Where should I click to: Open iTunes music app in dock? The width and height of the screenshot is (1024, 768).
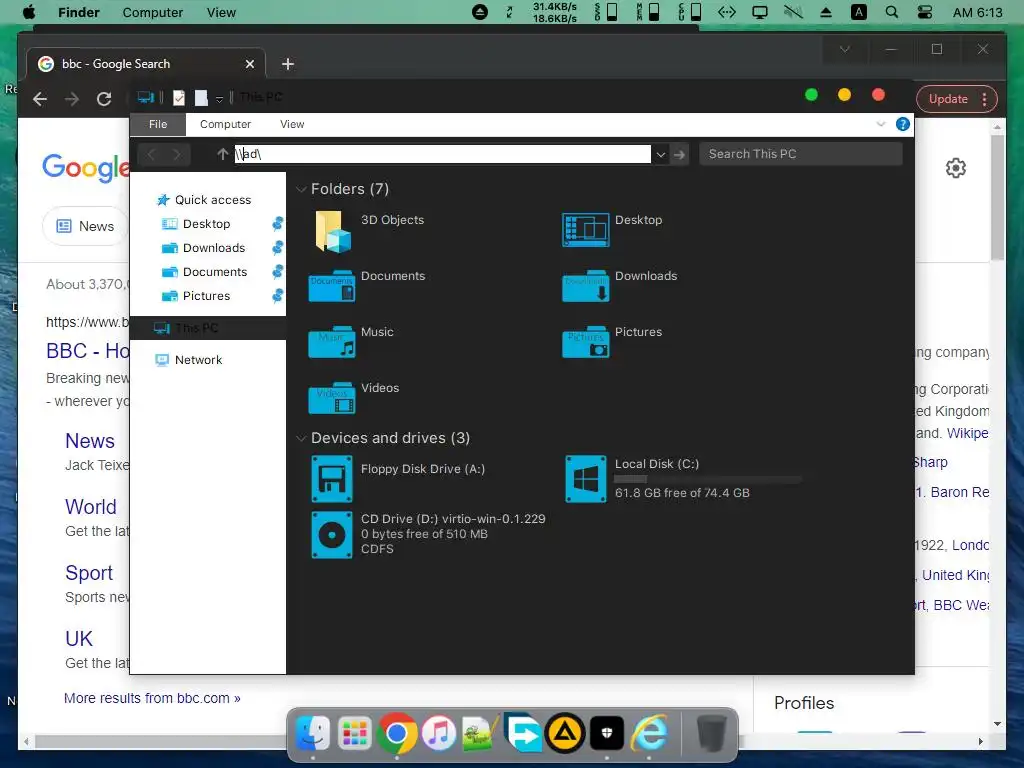[x=439, y=733]
